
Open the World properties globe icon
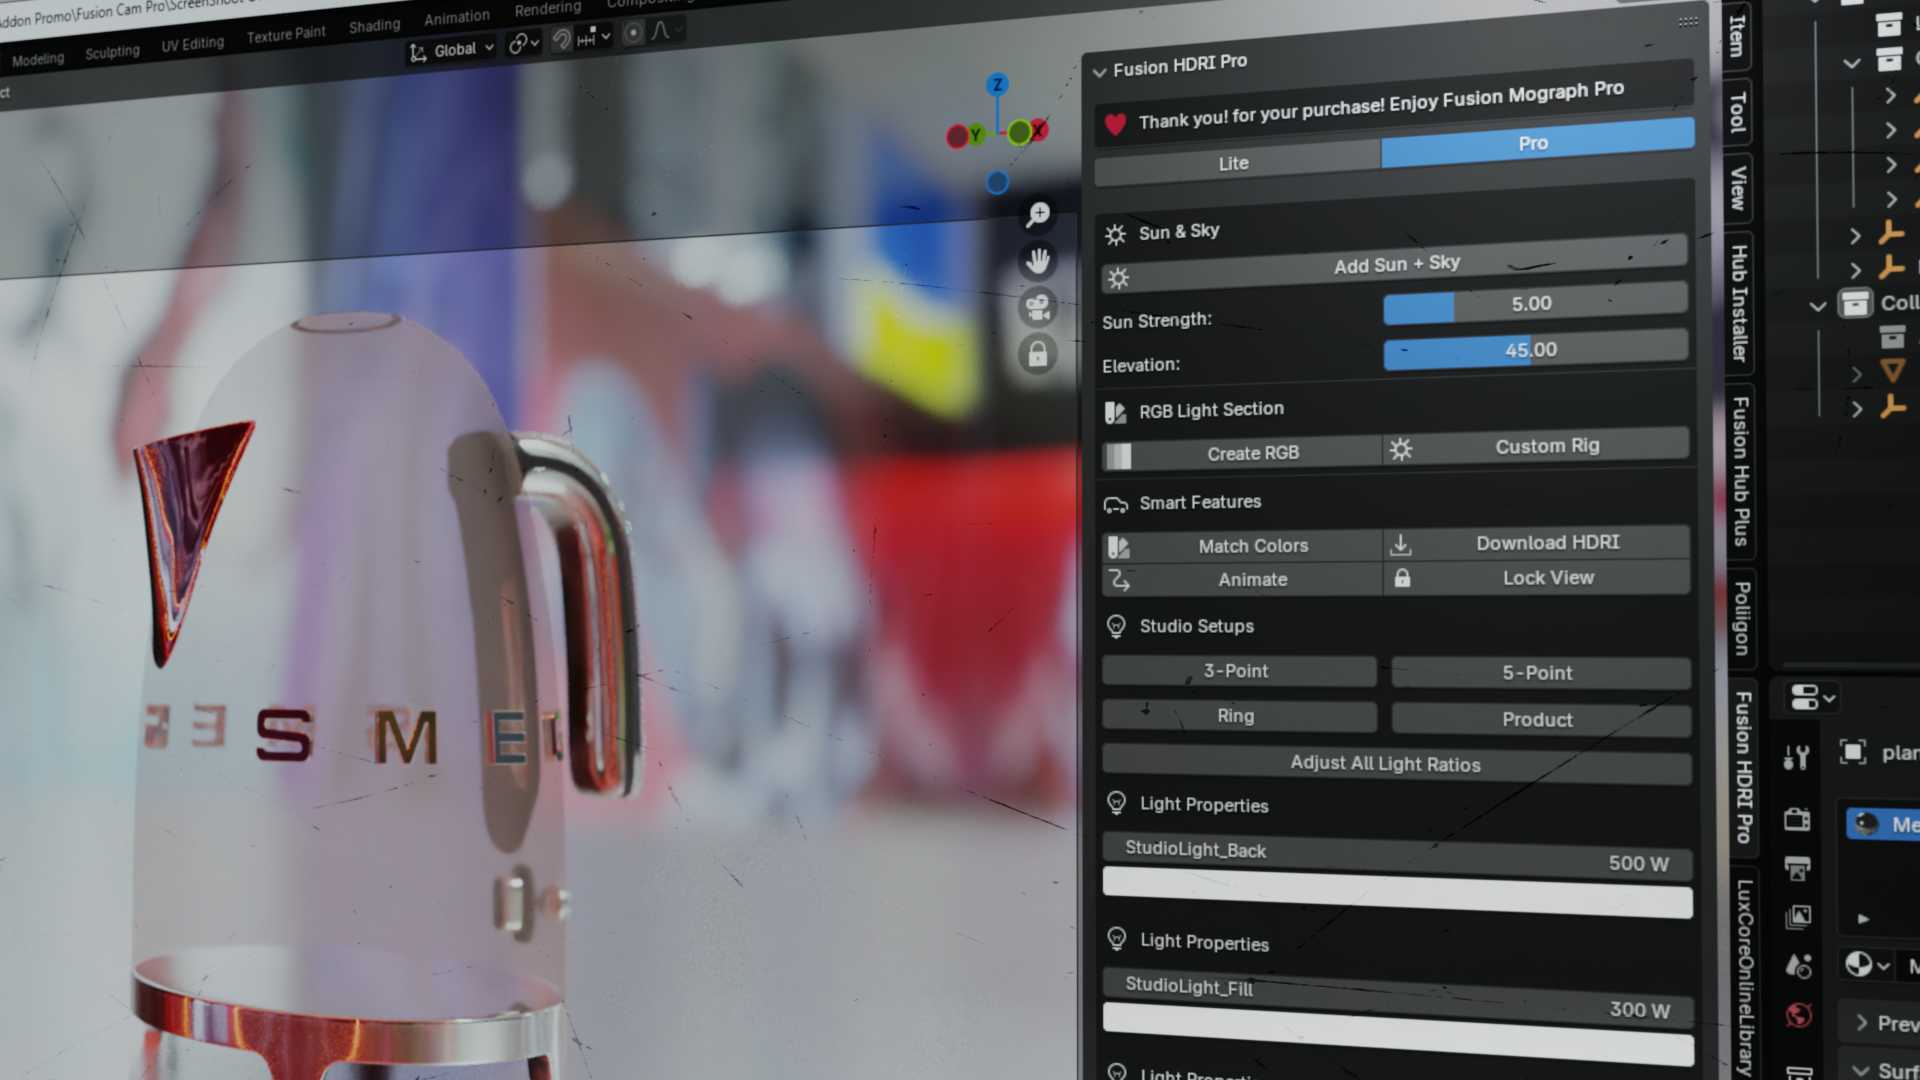(x=1798, y=1015)
